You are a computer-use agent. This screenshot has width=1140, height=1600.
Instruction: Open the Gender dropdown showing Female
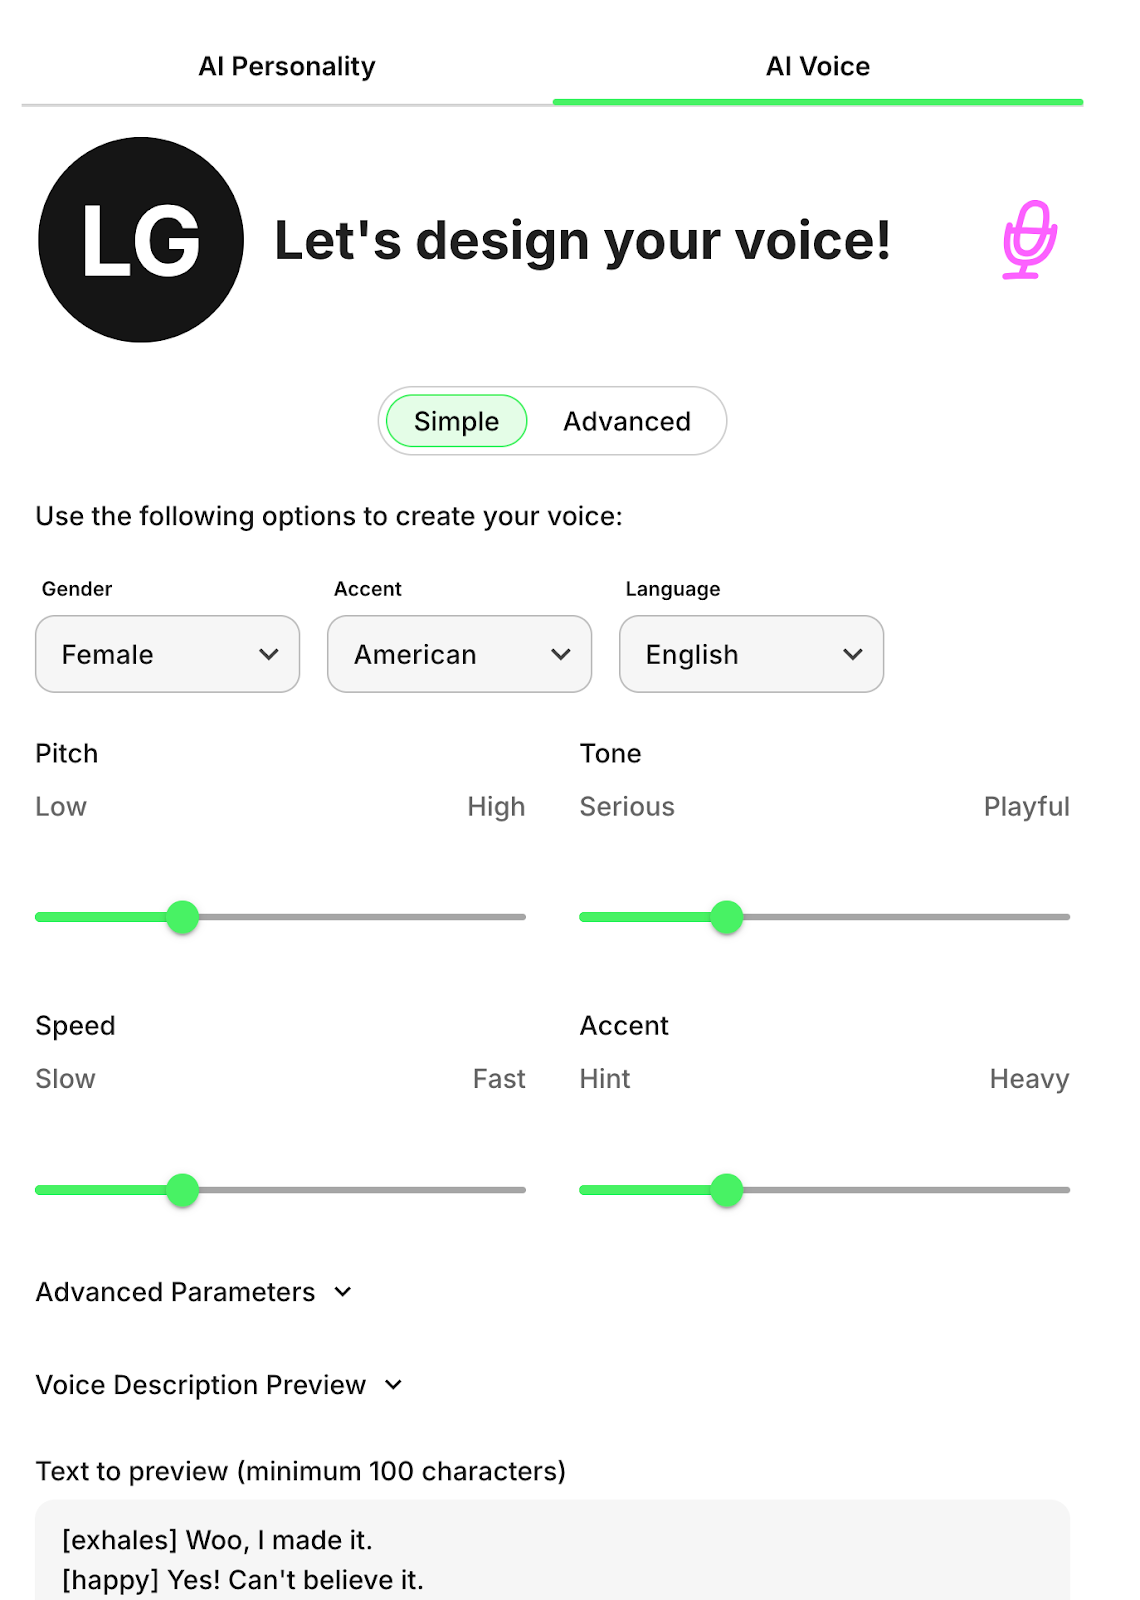tap(167, 655)
